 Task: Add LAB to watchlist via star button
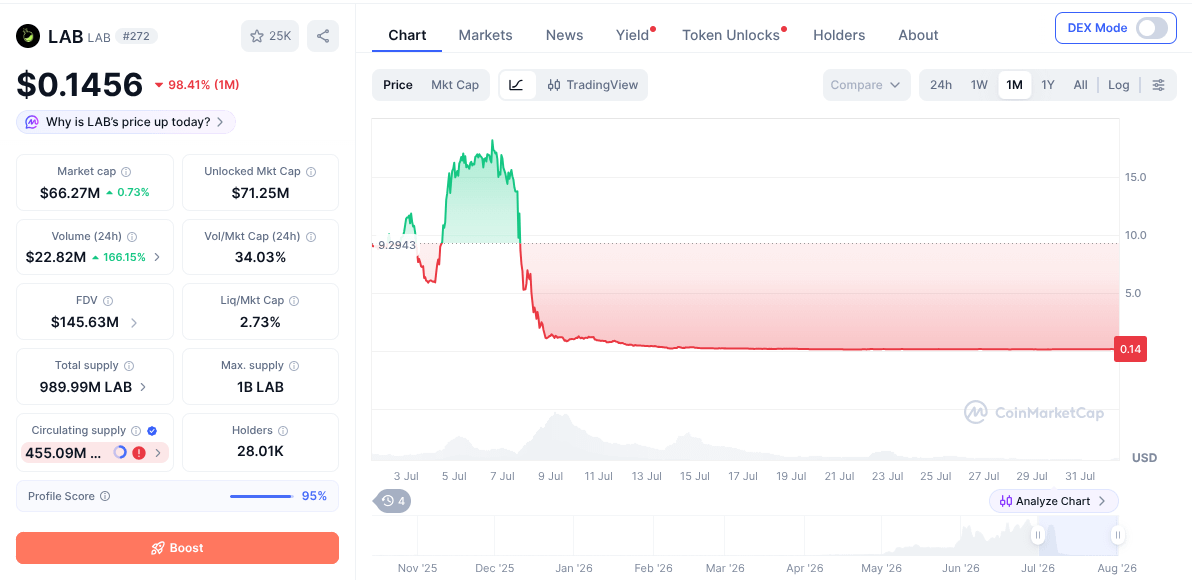tap(270, 36)
